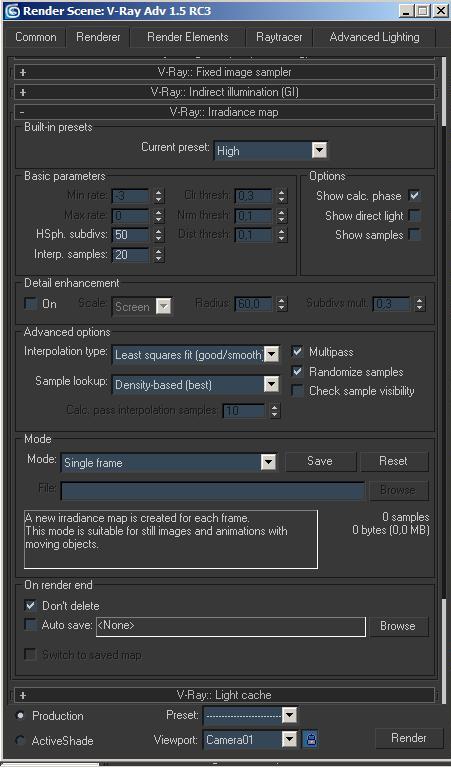
Task: Click the irradiance map mode description box
Action: point(171,539)
